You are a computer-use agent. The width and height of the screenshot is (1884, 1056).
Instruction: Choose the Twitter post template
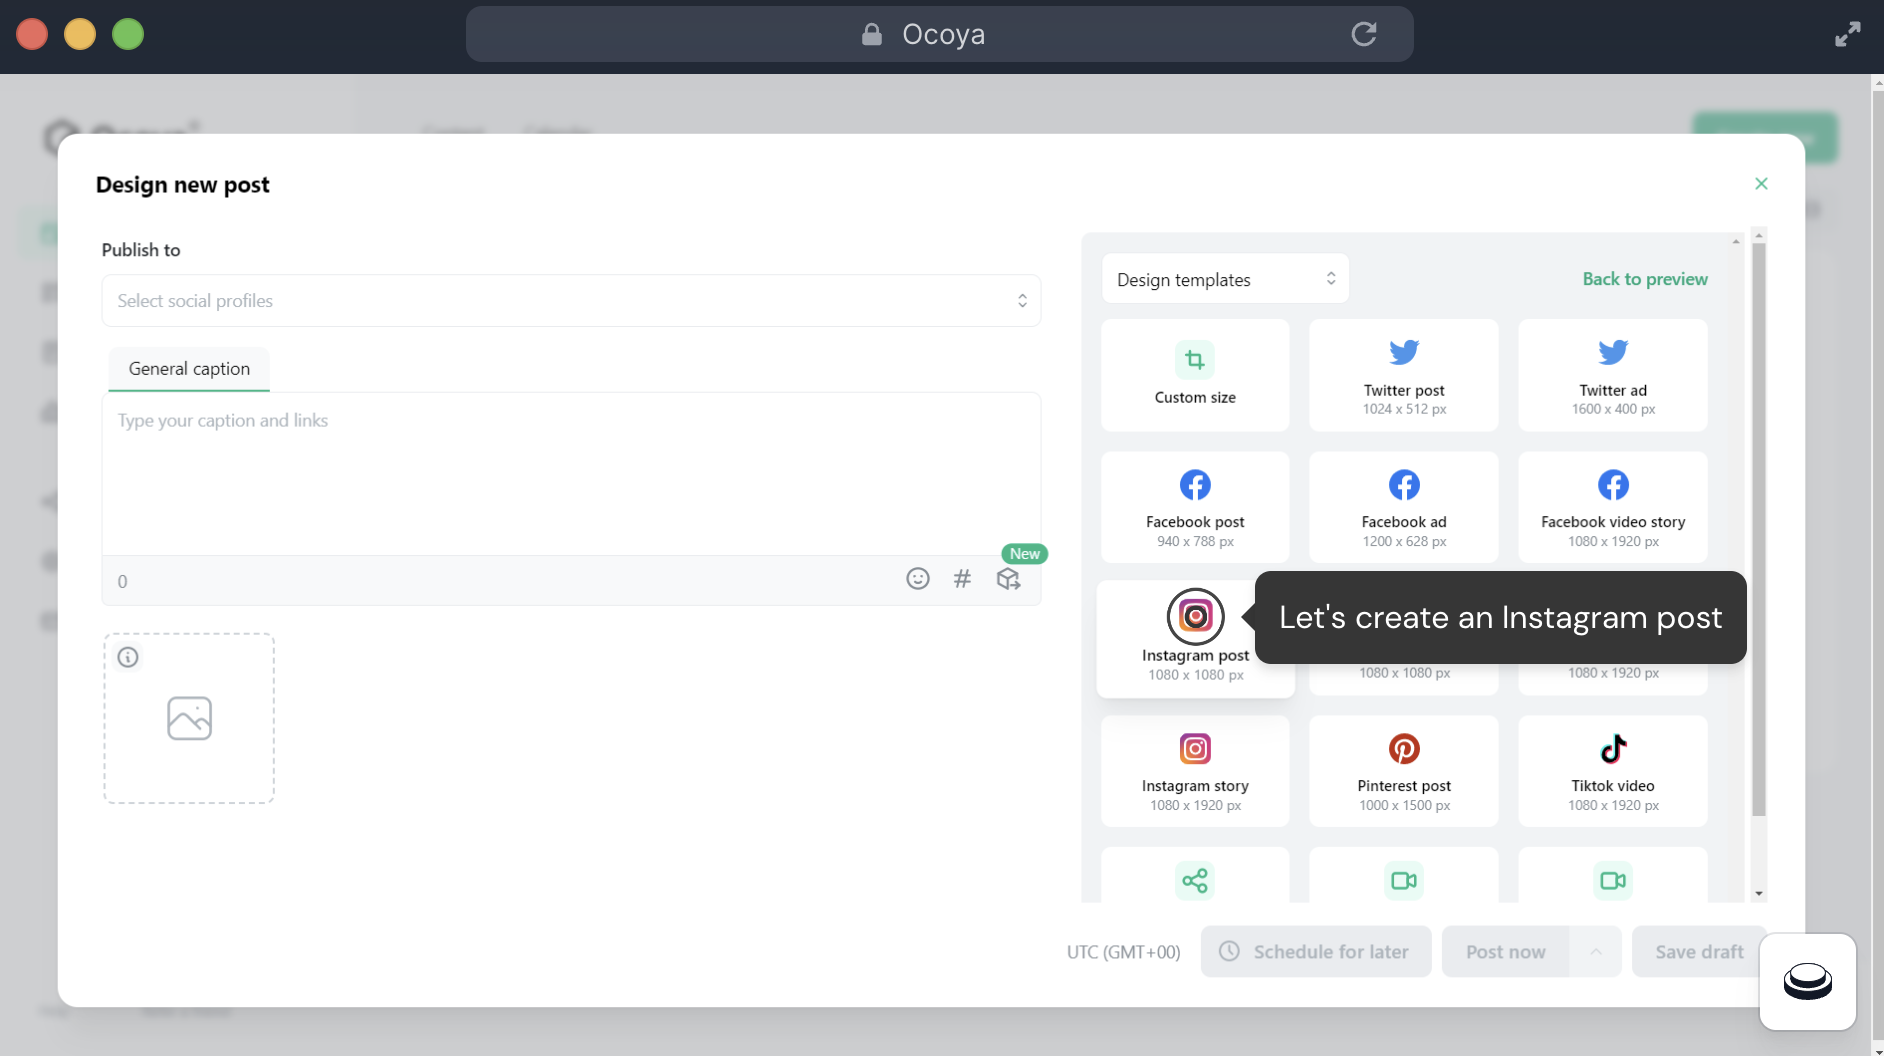(x=1403, y=375)
